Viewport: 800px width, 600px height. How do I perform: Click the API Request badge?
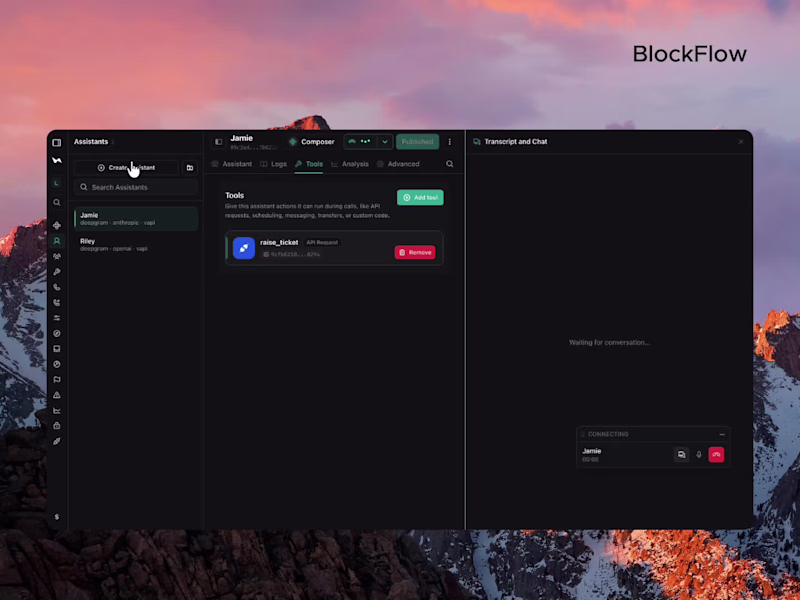(x=322, y=242)
